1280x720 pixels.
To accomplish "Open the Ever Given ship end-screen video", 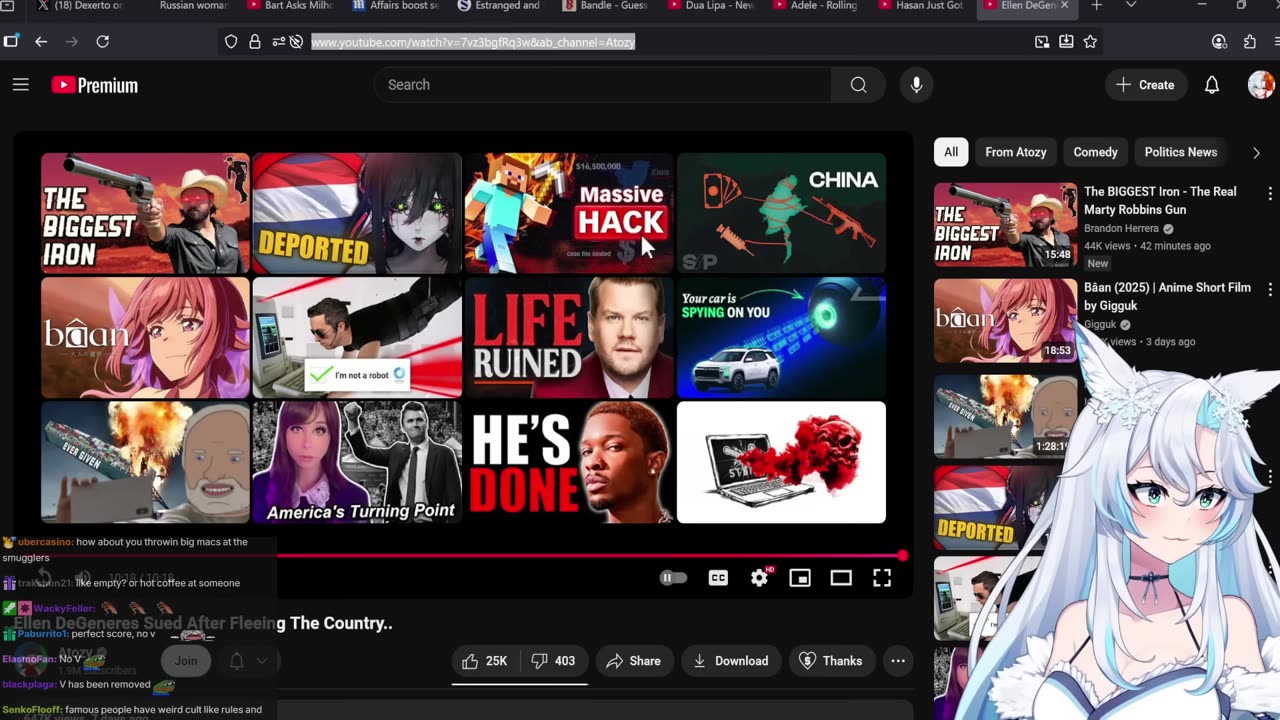I will pyautogui.click(x=145, y=462).
